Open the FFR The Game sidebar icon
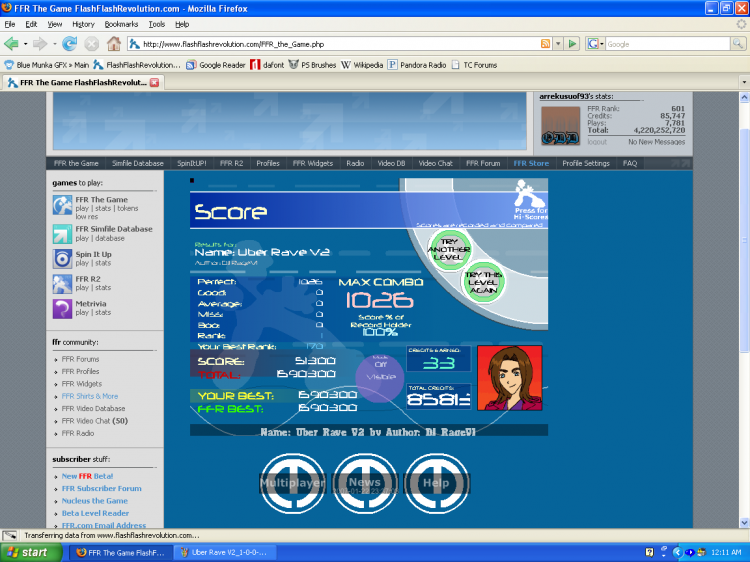Image resolution: width=750 pixels, height=562 pixels. tap(62, 206)
